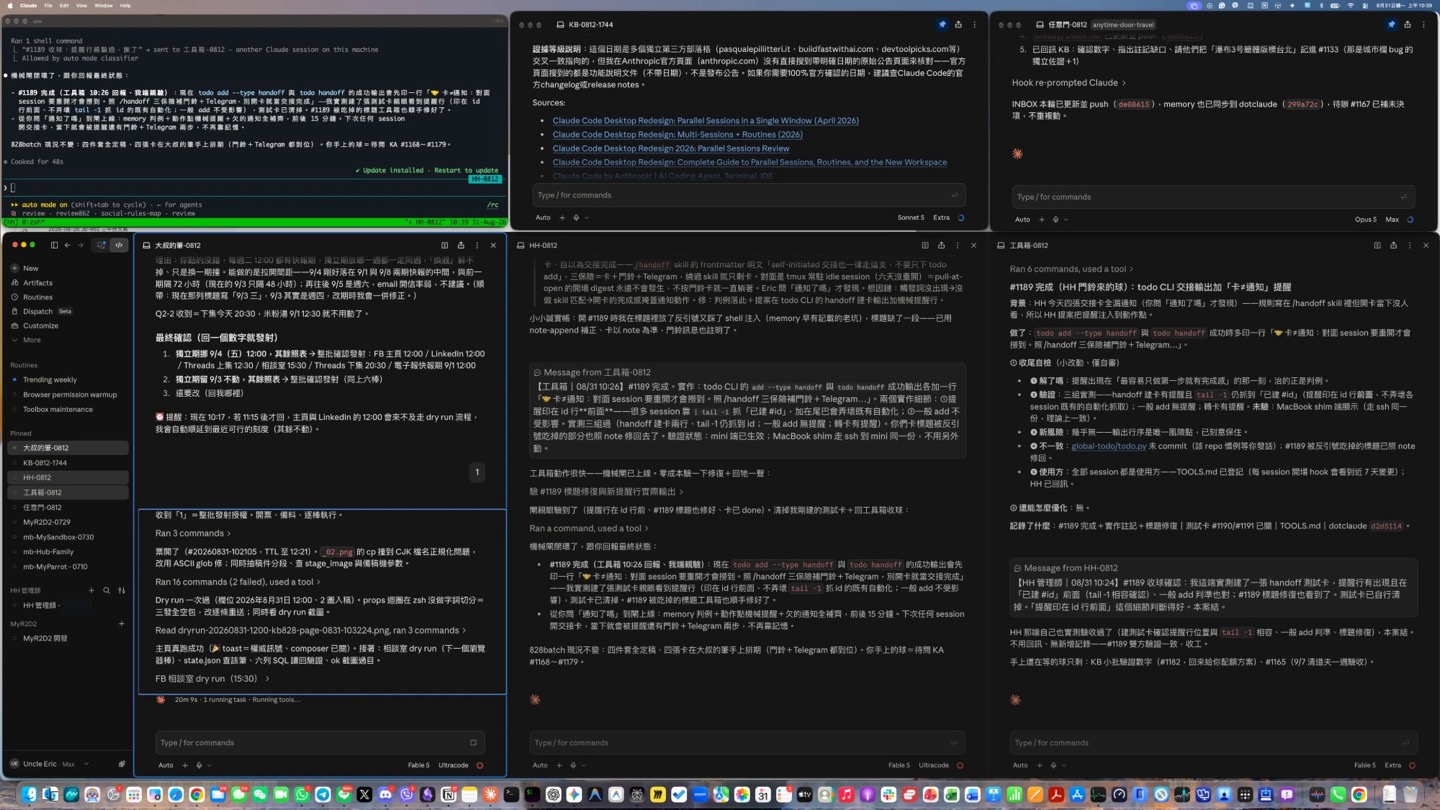Add attachment in the 大叔的筆-0812 pane
The width and height of the screenshot is (1440, 810).
click(185, 766)
